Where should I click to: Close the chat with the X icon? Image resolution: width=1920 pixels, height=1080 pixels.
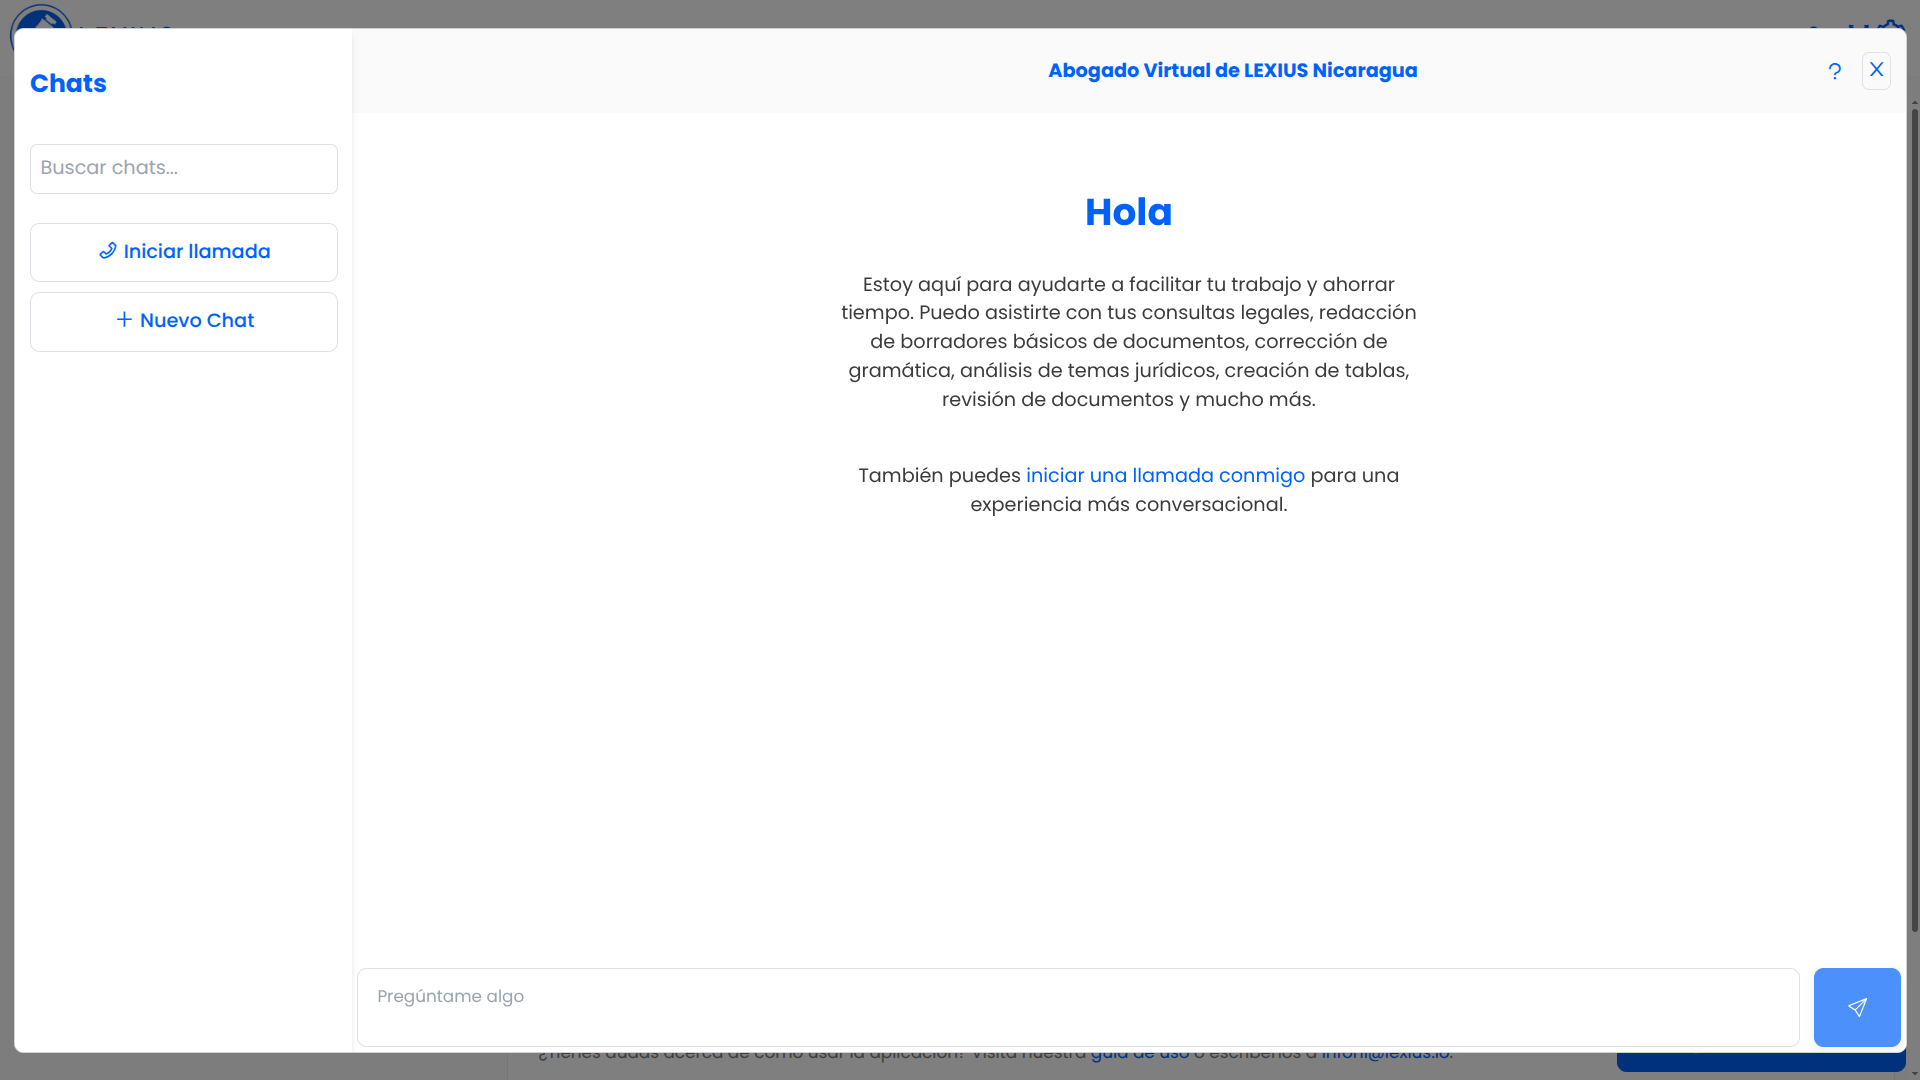pos(1876,70)
